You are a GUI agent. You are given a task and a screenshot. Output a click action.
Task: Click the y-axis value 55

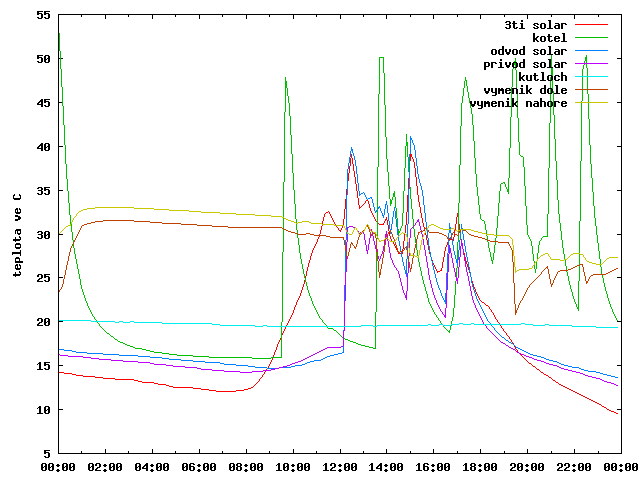[x=43, y=16]
